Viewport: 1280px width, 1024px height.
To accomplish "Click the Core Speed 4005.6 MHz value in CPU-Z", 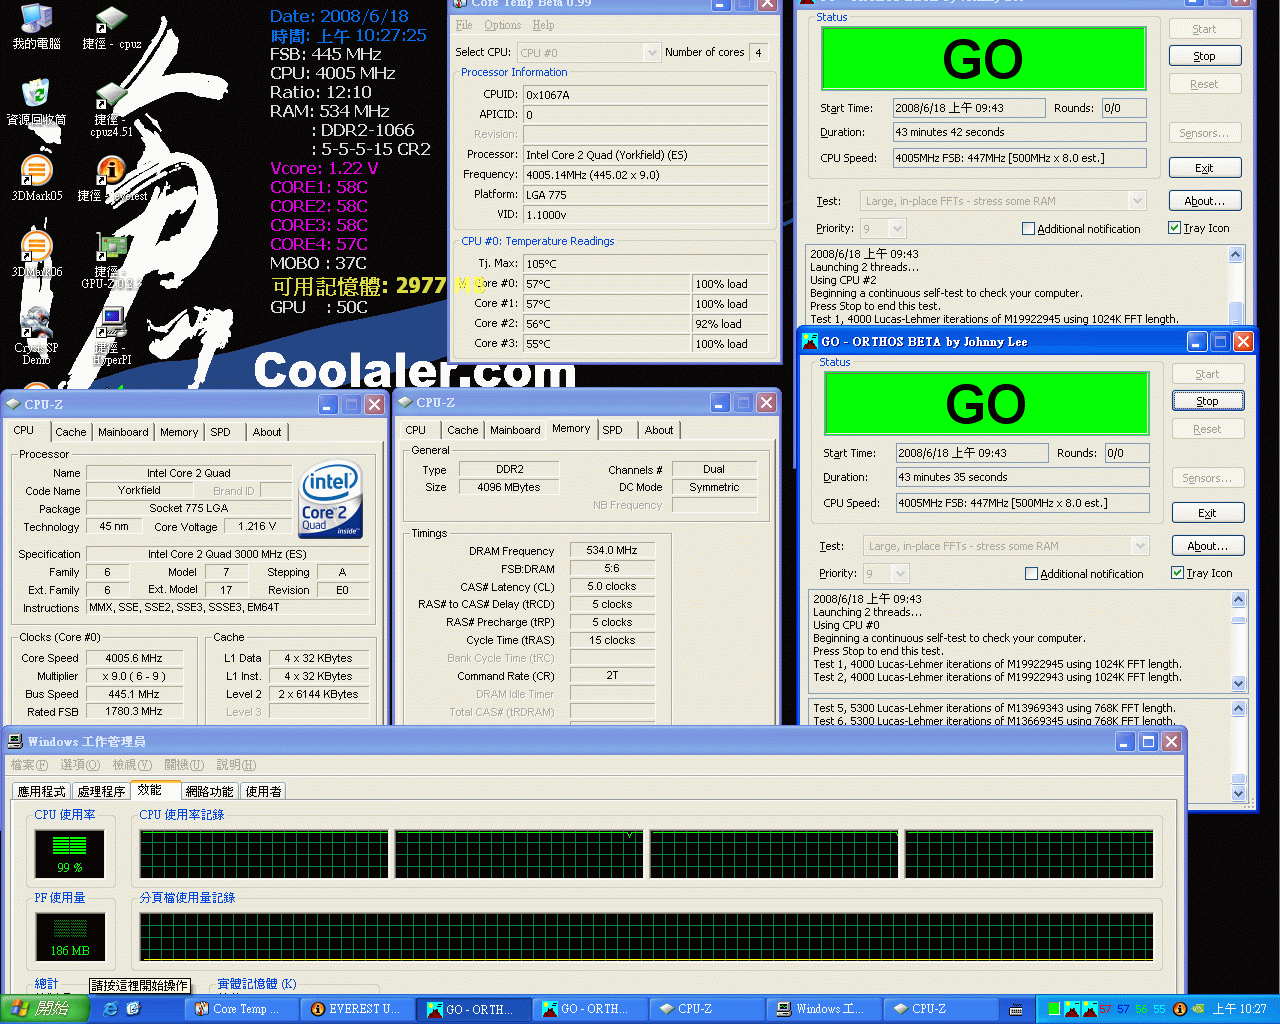I will 134,658.
